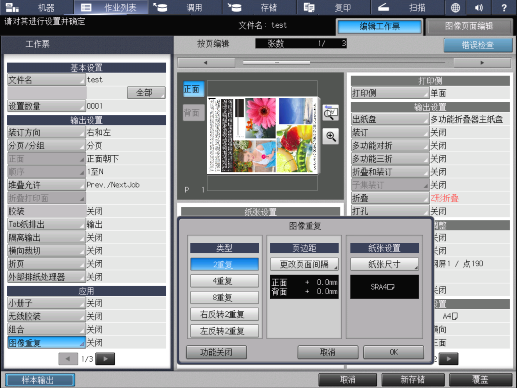517x388 pixels.
Task: Open the 作业列表 job list tab
Action: click(111, 7)
